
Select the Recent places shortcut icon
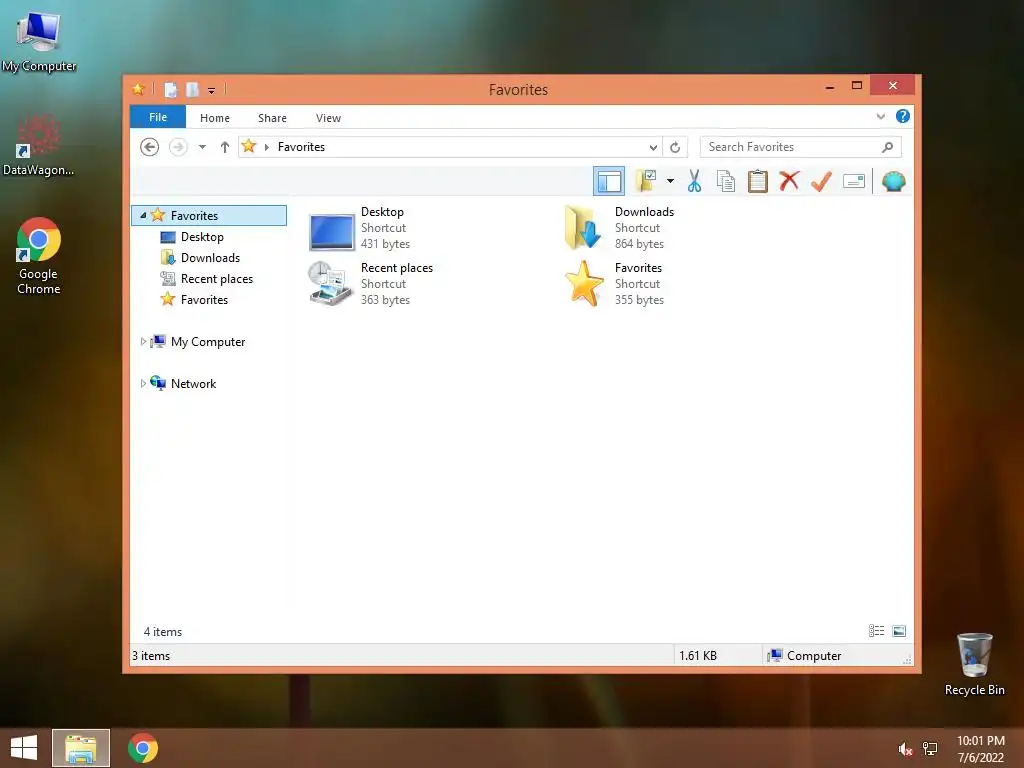coord(331,283)
